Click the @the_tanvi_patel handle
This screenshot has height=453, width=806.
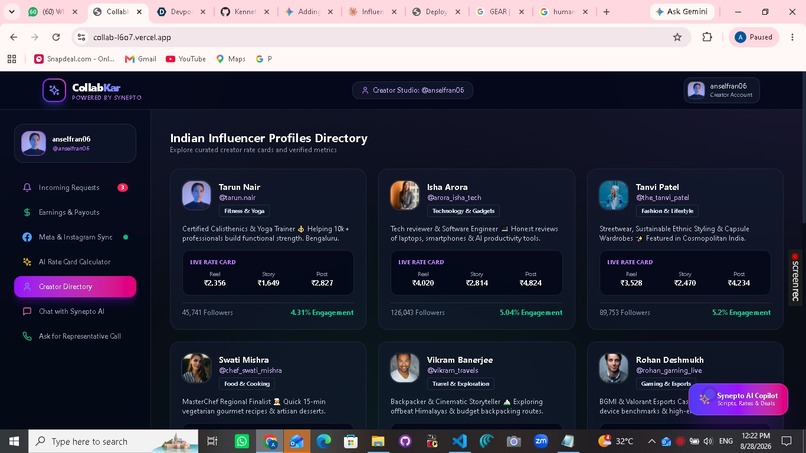[663, 197]
